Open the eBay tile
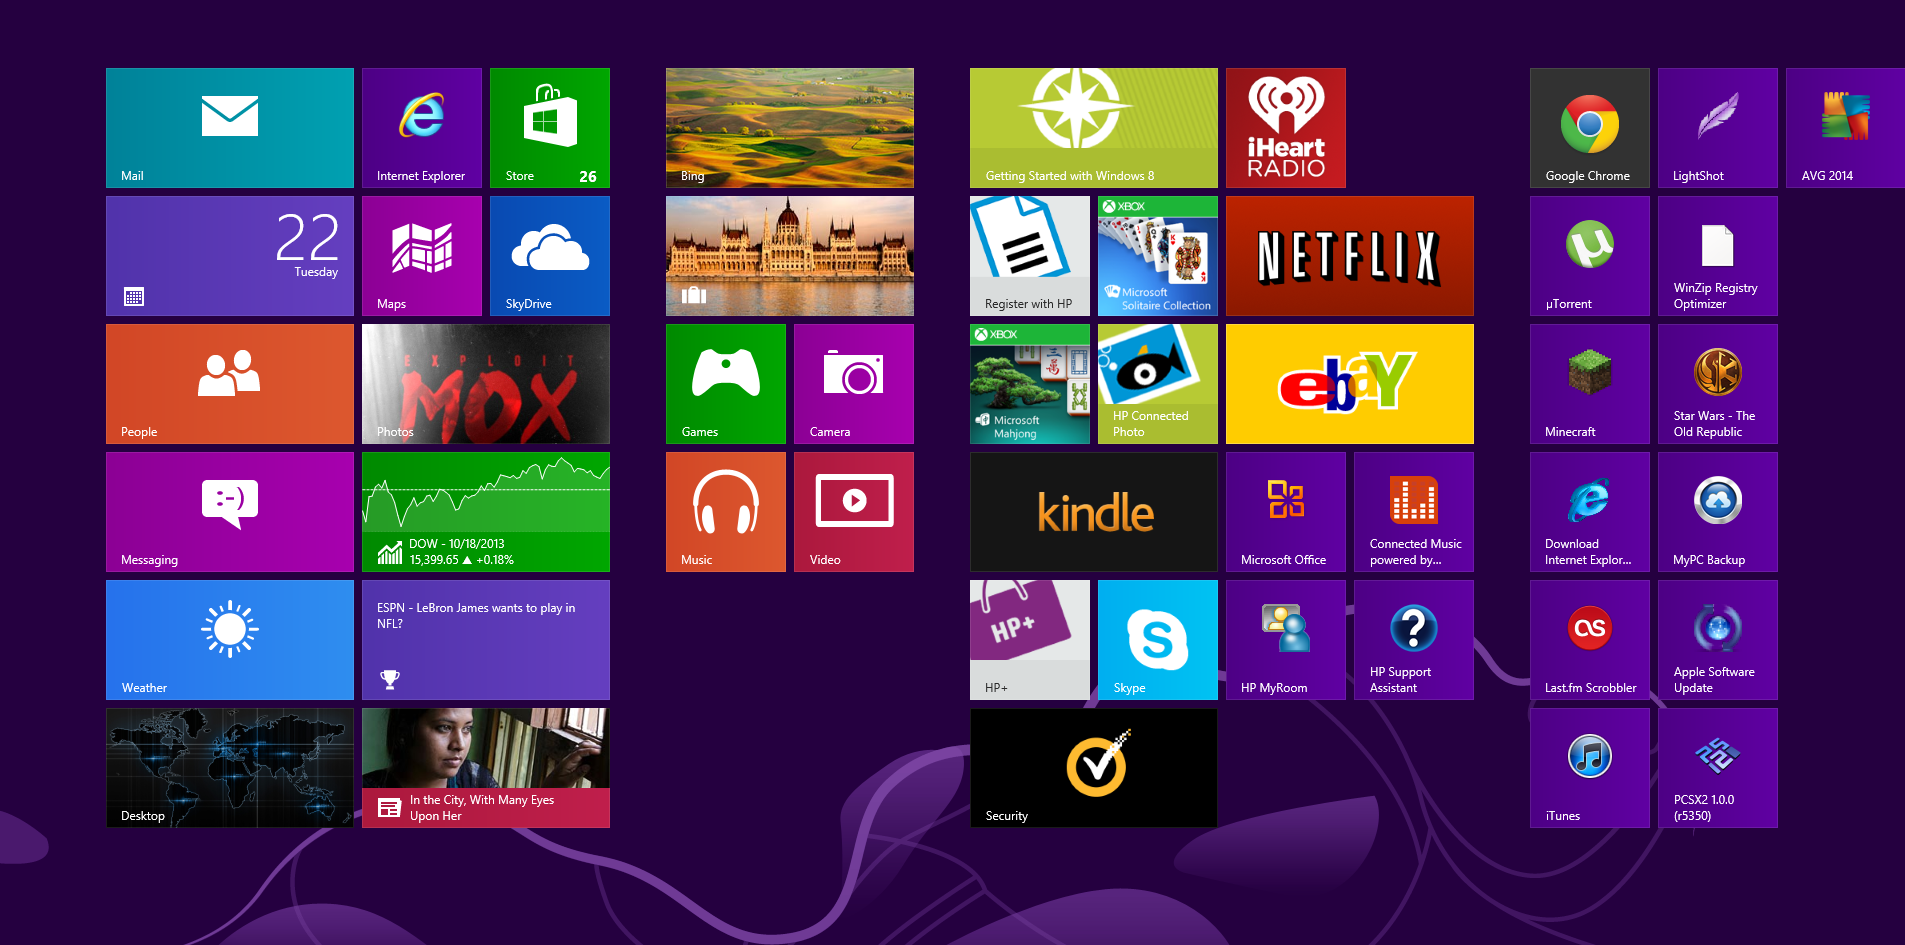The image size is (1905, 945). tap(1349, 383)
